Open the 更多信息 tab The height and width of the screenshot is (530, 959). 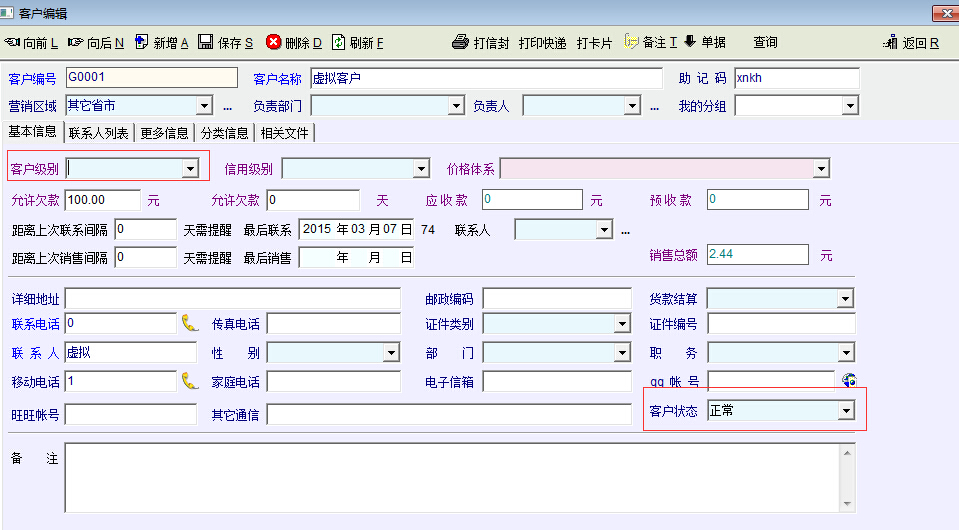click(x=164, y=133)
